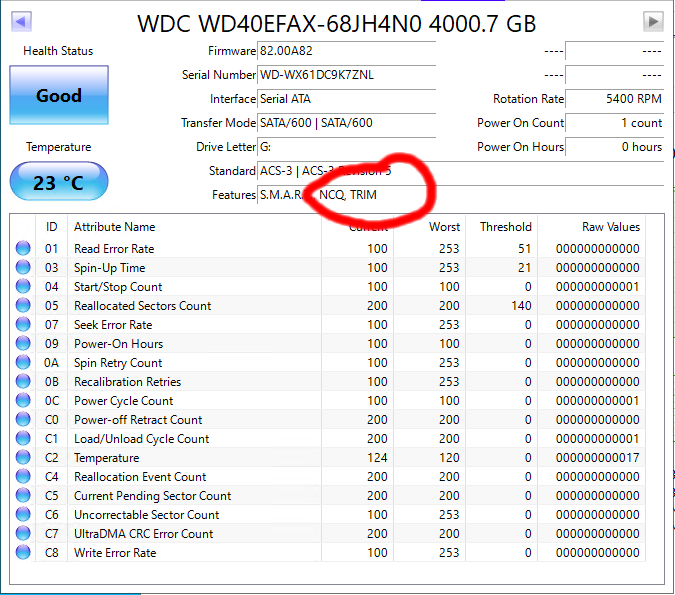Click the Current Pending Sector Count orb
This screenshot has height=595, width=675.
(23, 495)
